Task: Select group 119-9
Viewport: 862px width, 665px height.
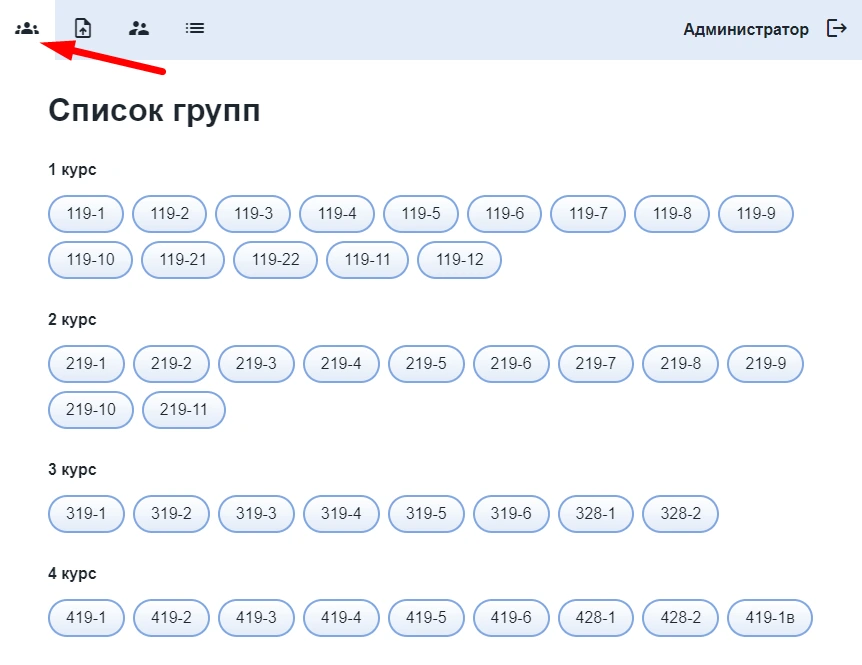Action: click(756, 214)
